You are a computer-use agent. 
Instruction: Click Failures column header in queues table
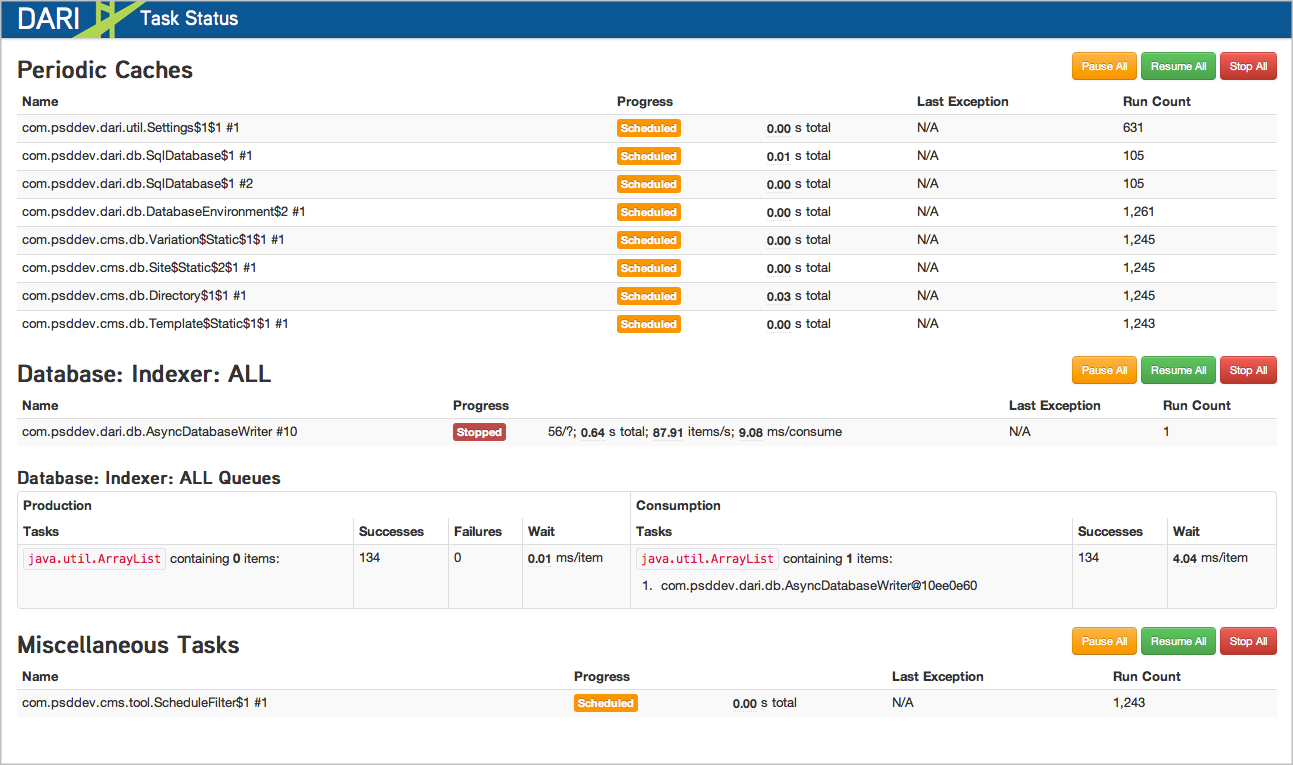(x=478, y=531)
